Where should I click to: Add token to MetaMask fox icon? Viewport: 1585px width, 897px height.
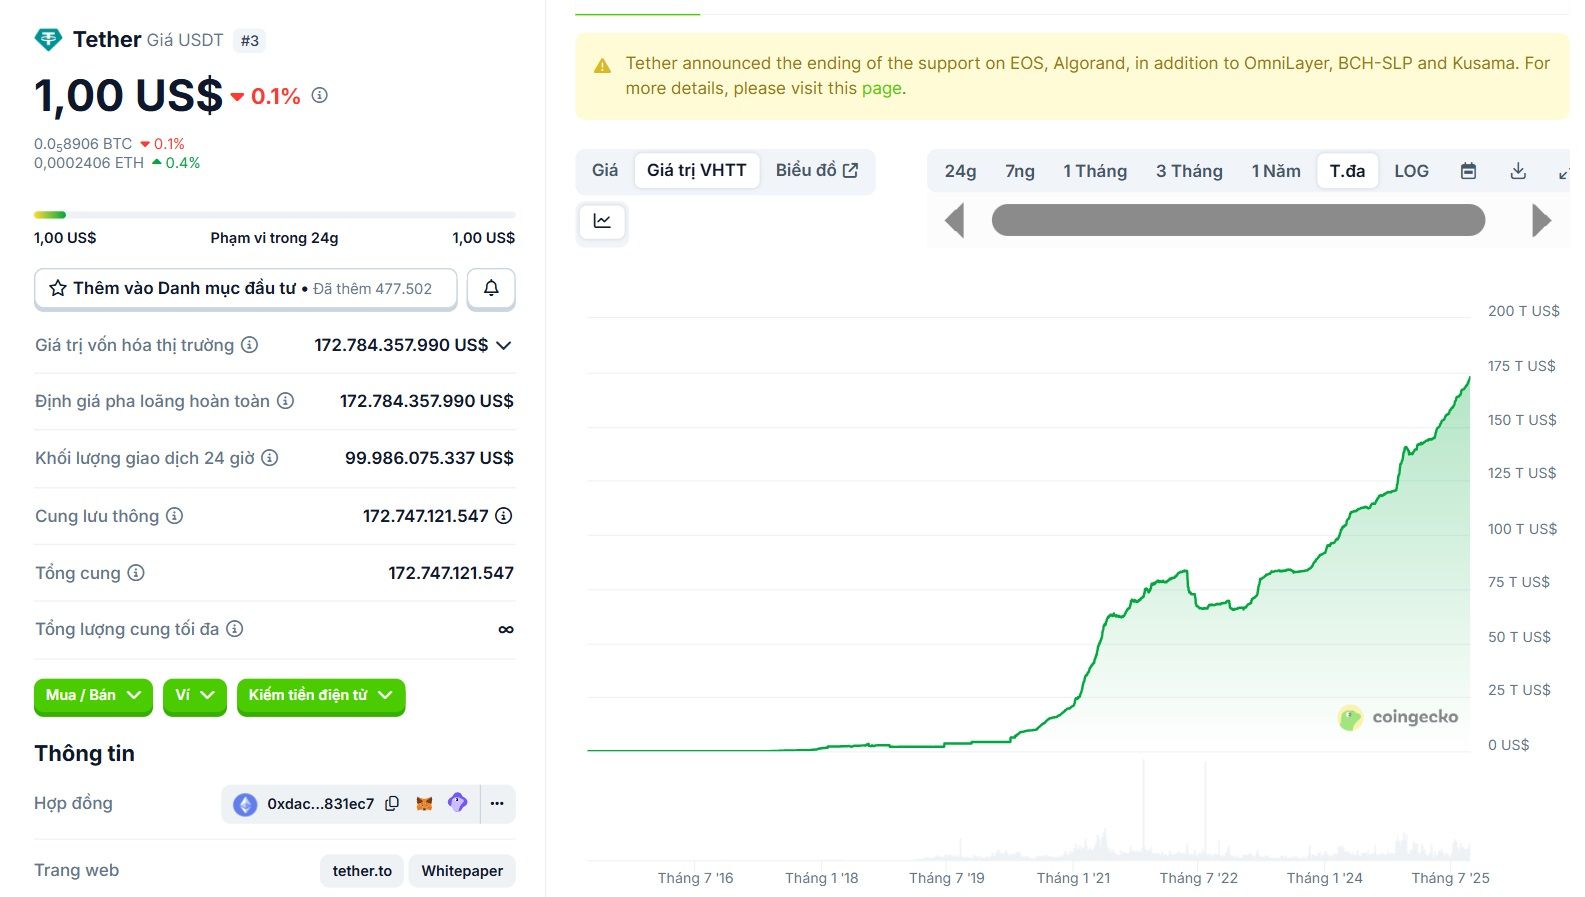click(425, 804)
